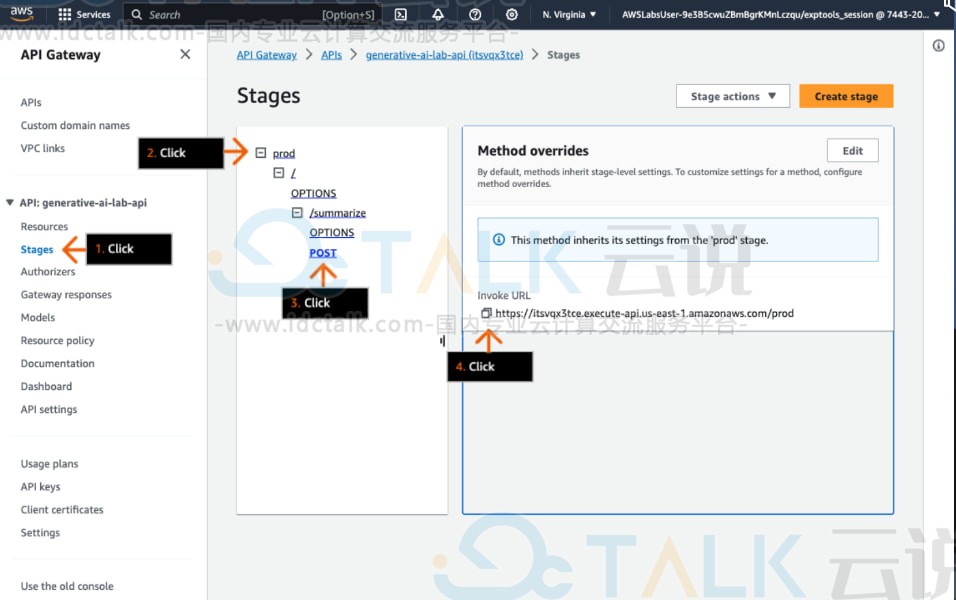The width and height of the screenshot is (956, 600).
Task: Select the /summarize resource
Action: tap(338, 213)
